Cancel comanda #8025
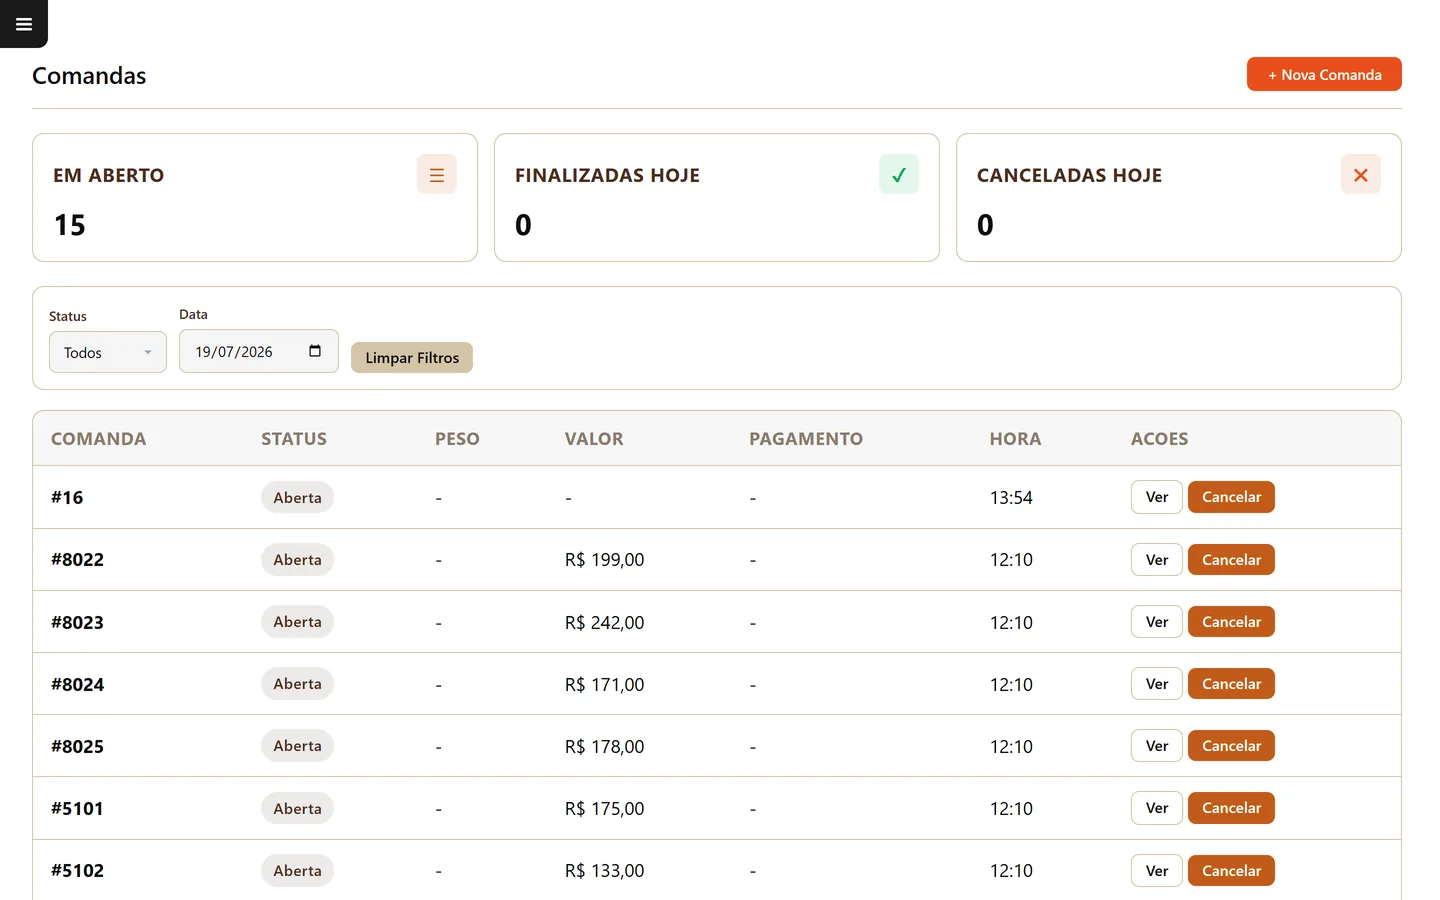This screenshot has width=1440, height=900. click(1231, 746)
